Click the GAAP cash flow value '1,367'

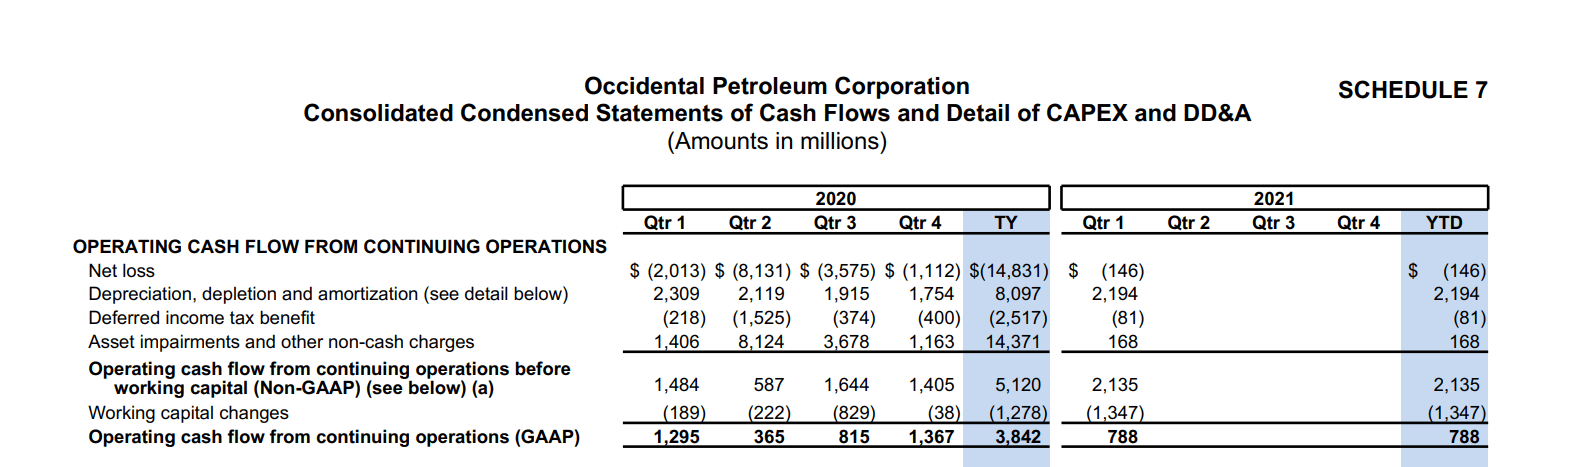pos(932,437)
